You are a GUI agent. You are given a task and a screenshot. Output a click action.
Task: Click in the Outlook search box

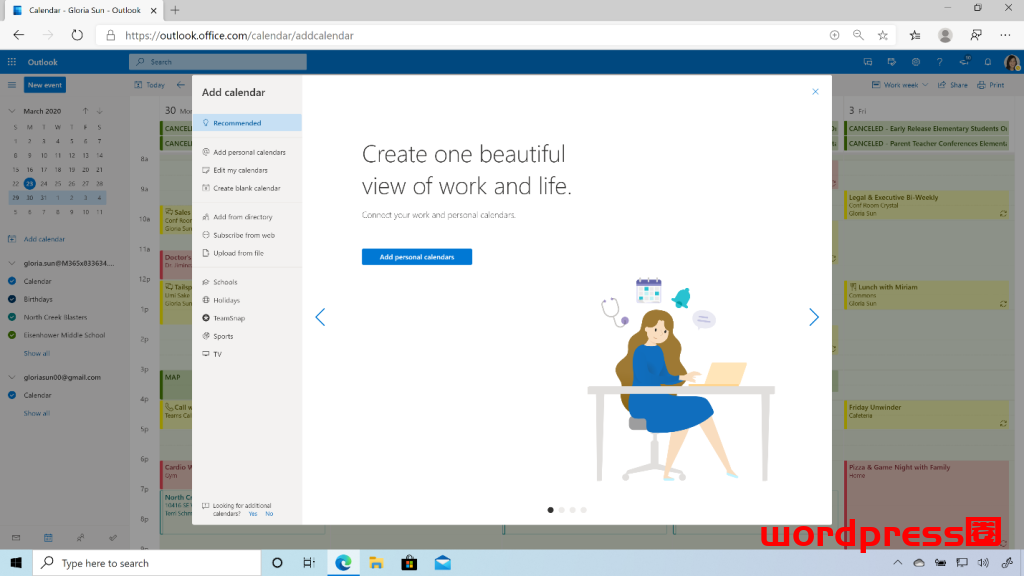click(x=217, y=62)
